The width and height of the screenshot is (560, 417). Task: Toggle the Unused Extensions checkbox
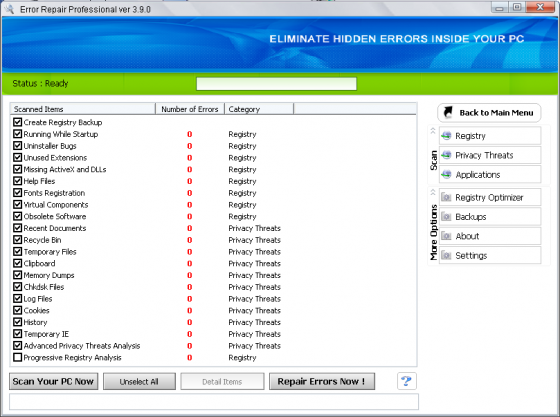(x=17, y=157)
